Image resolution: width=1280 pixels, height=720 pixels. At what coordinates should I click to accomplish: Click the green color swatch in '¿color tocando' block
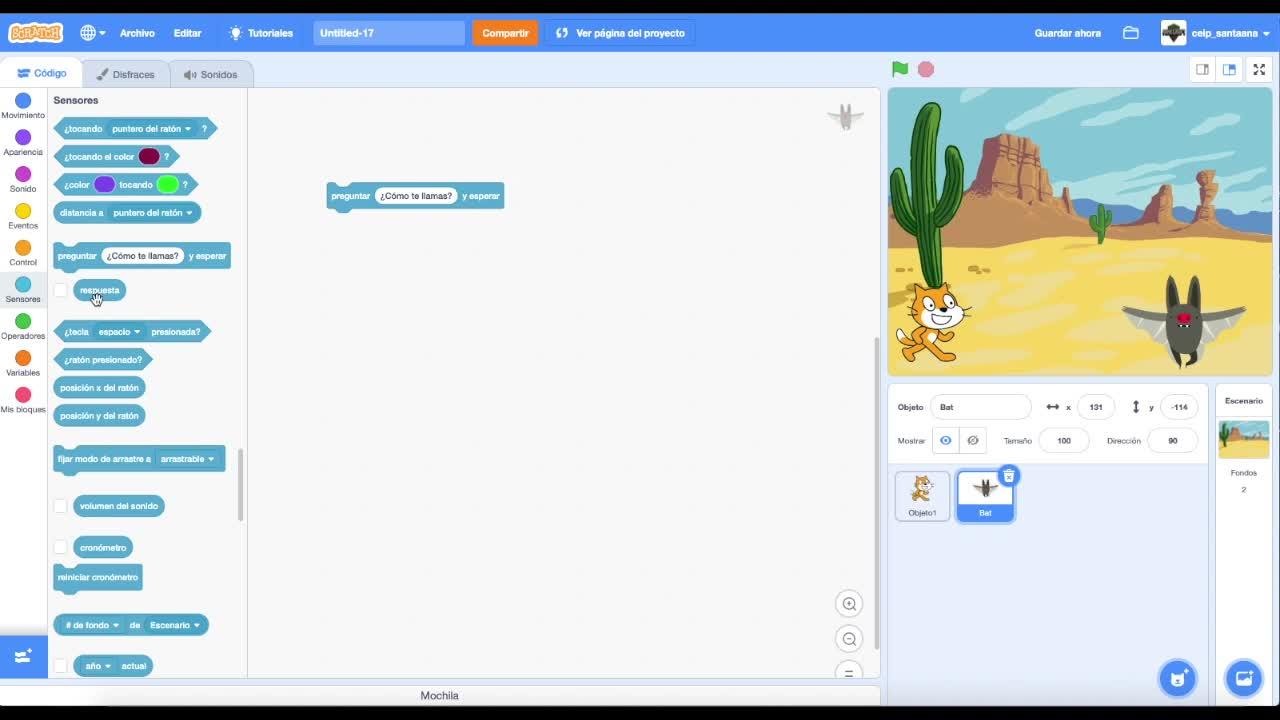[x=167, y=184]
